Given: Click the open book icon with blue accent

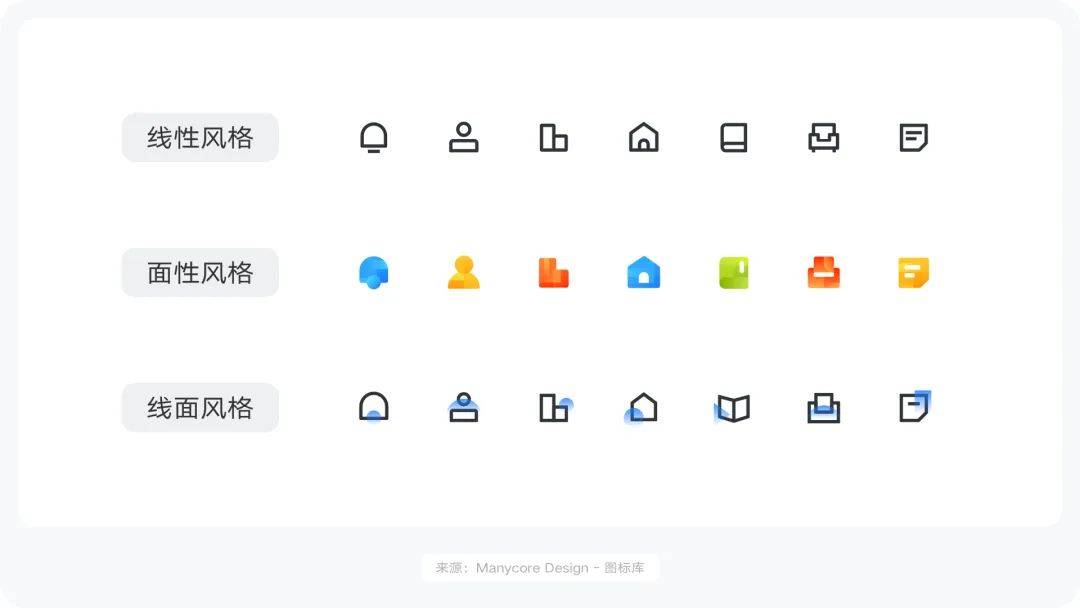Looking at the screenshot, I should pyautogui.click(x=732, y=408).
